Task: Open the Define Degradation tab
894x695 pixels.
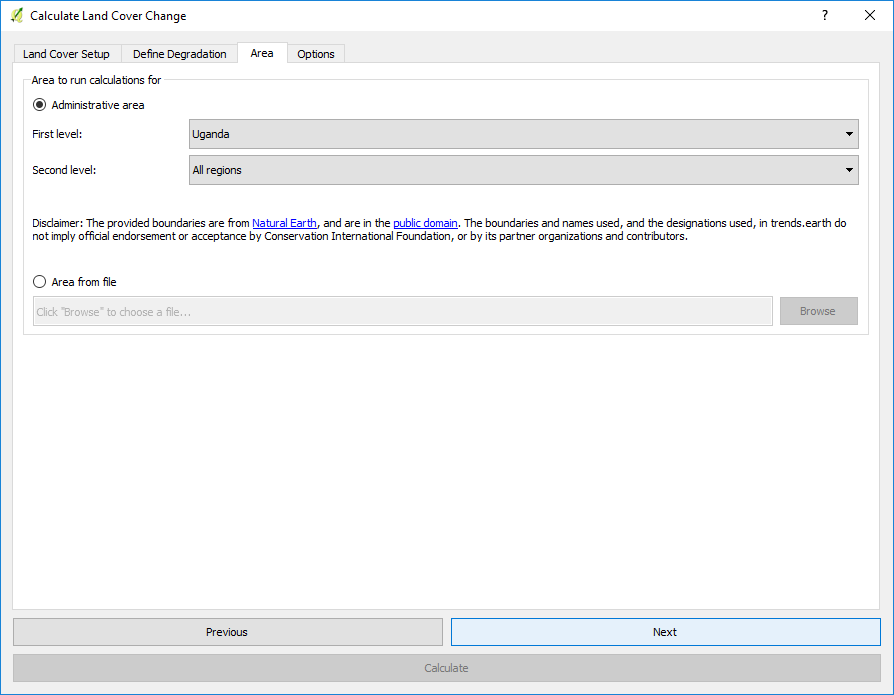Action: [180, 54]
